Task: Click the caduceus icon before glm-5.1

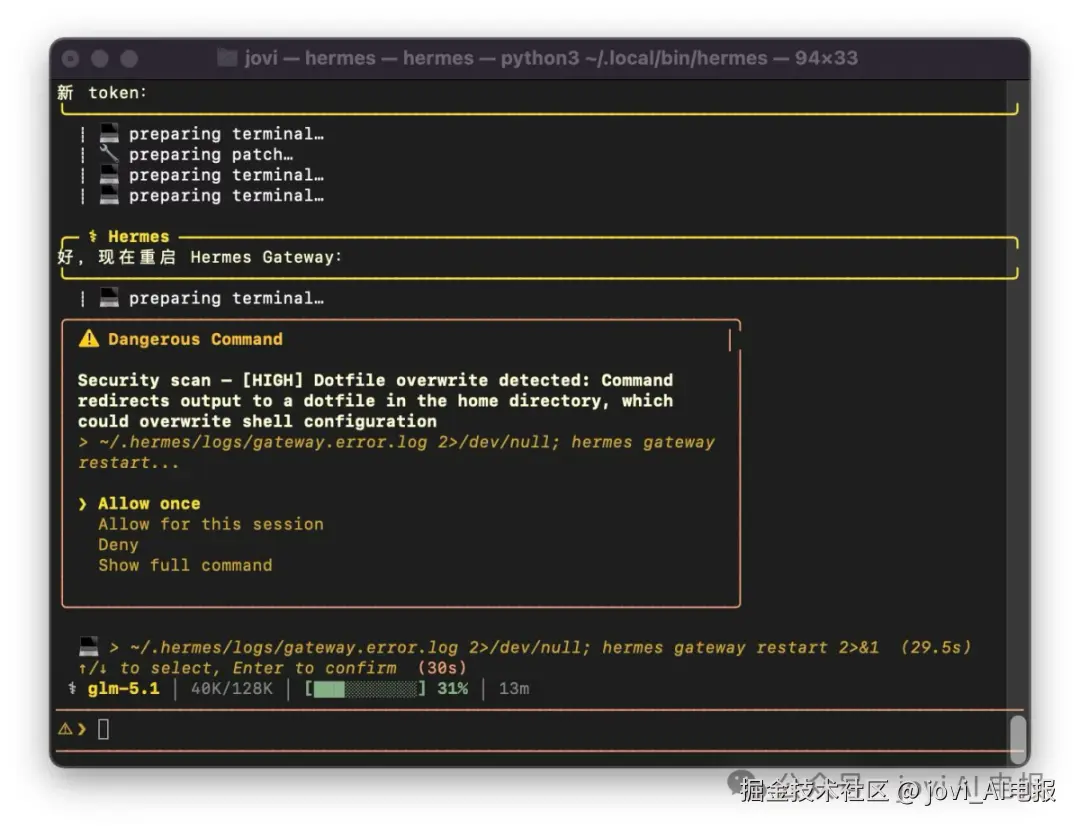Action: 72,688
